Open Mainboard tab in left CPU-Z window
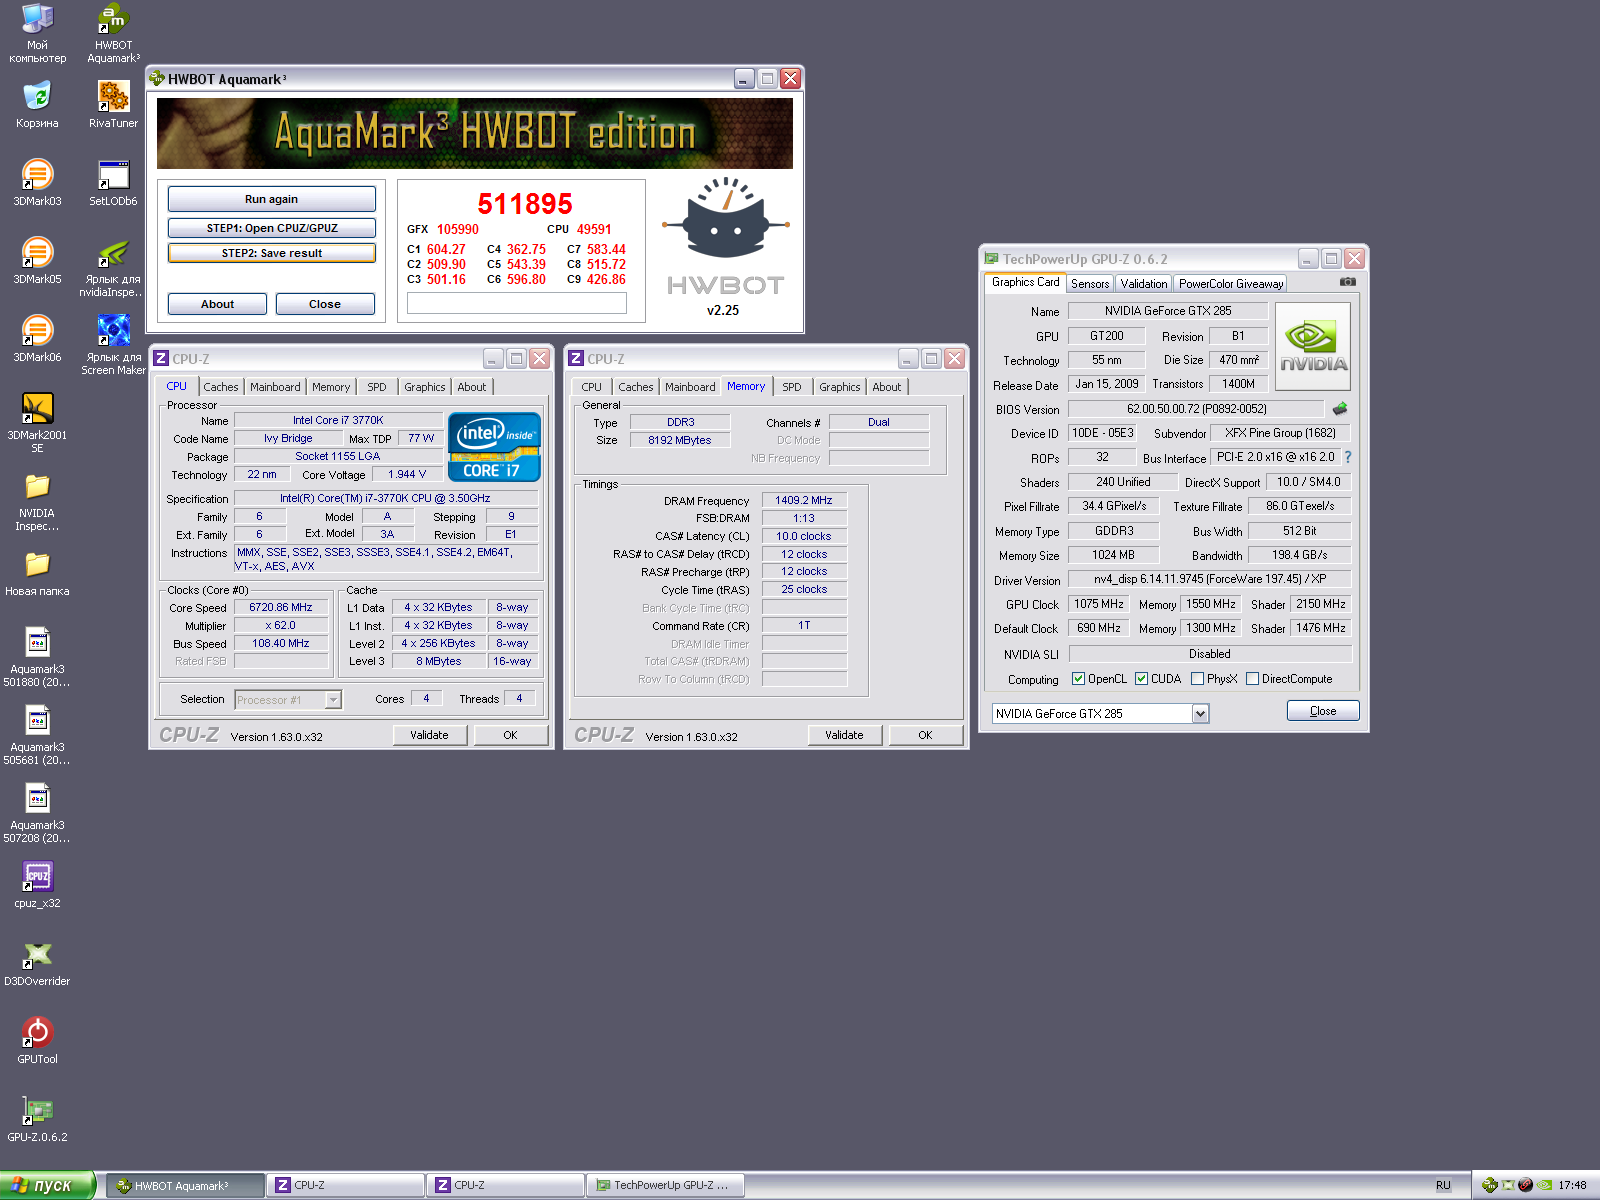1600x1200 pixels. (x=275, y=387)
